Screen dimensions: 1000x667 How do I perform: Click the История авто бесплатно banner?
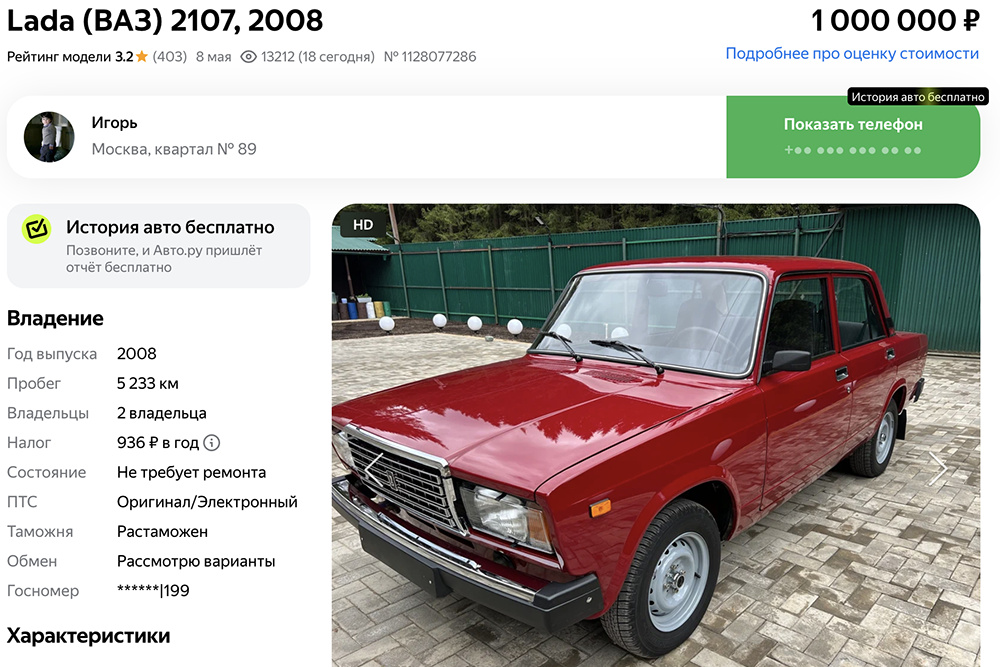158,246
